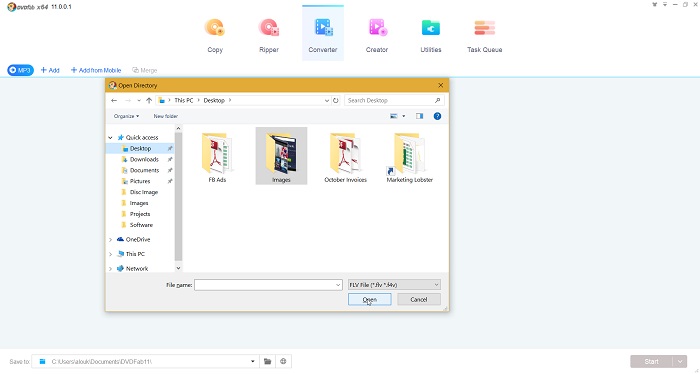The height and width of the screenshot is (374, 700).
Task: Click This PC in the address path
Action: [183, 100]
